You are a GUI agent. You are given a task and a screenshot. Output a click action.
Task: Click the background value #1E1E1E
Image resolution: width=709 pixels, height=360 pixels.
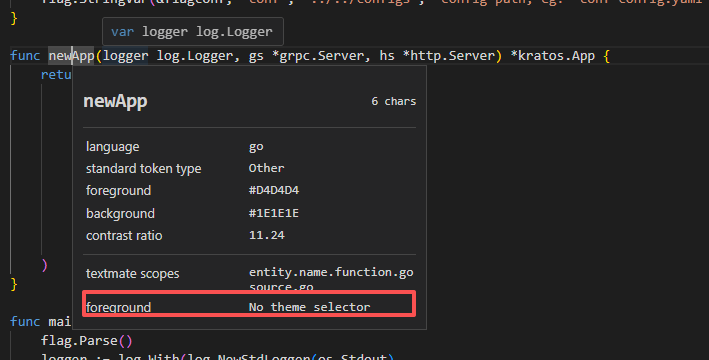click(274, 213)
